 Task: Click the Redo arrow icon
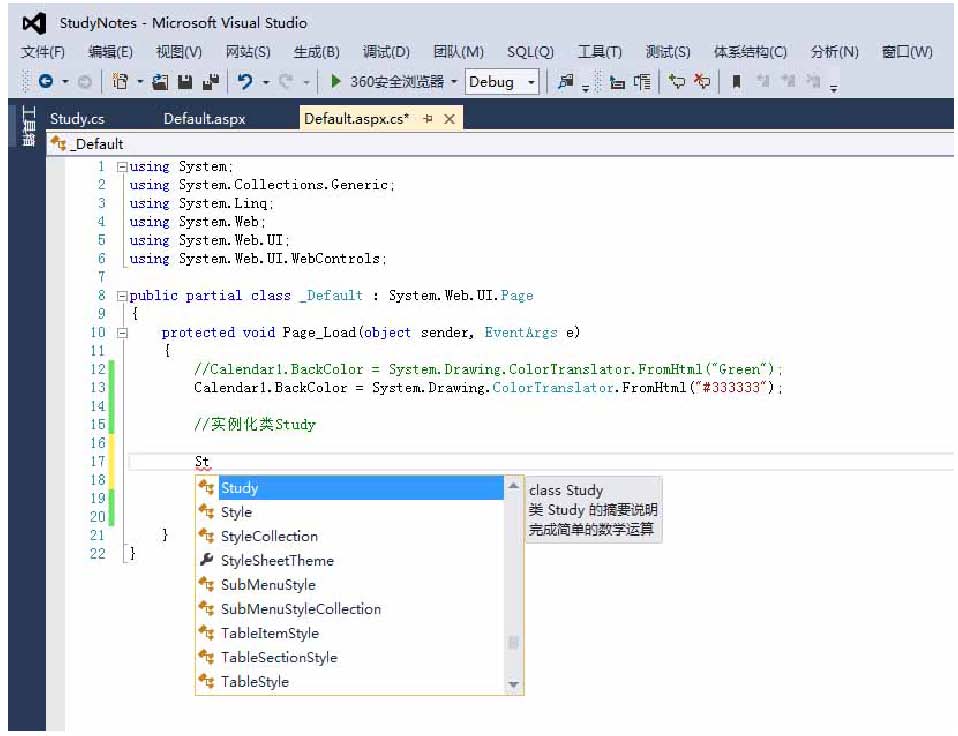pos(285,81)
